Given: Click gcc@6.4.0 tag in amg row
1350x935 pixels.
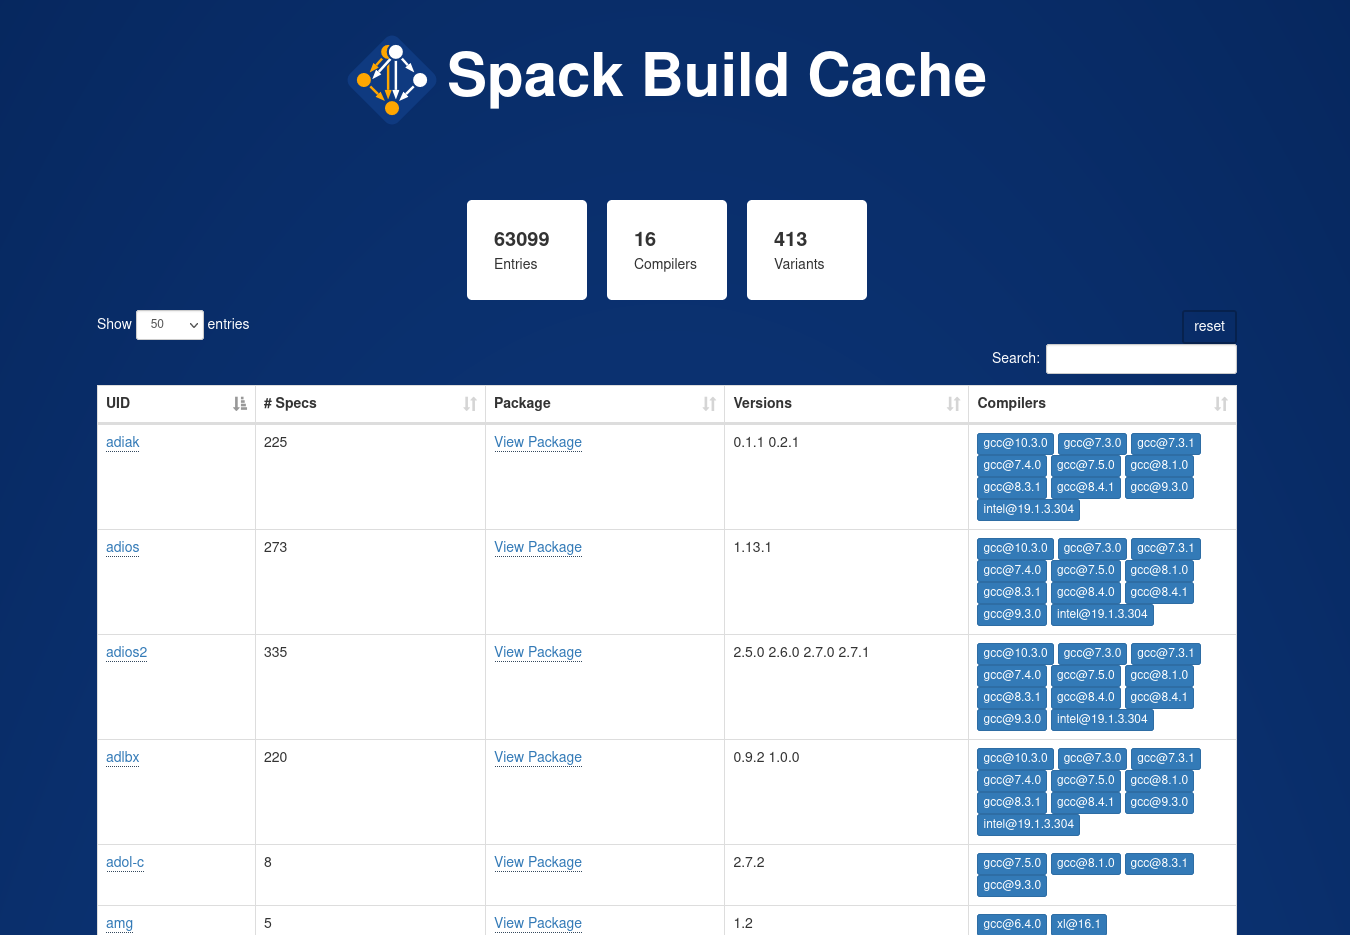Looking at the screenshot, I should 1012,924.
